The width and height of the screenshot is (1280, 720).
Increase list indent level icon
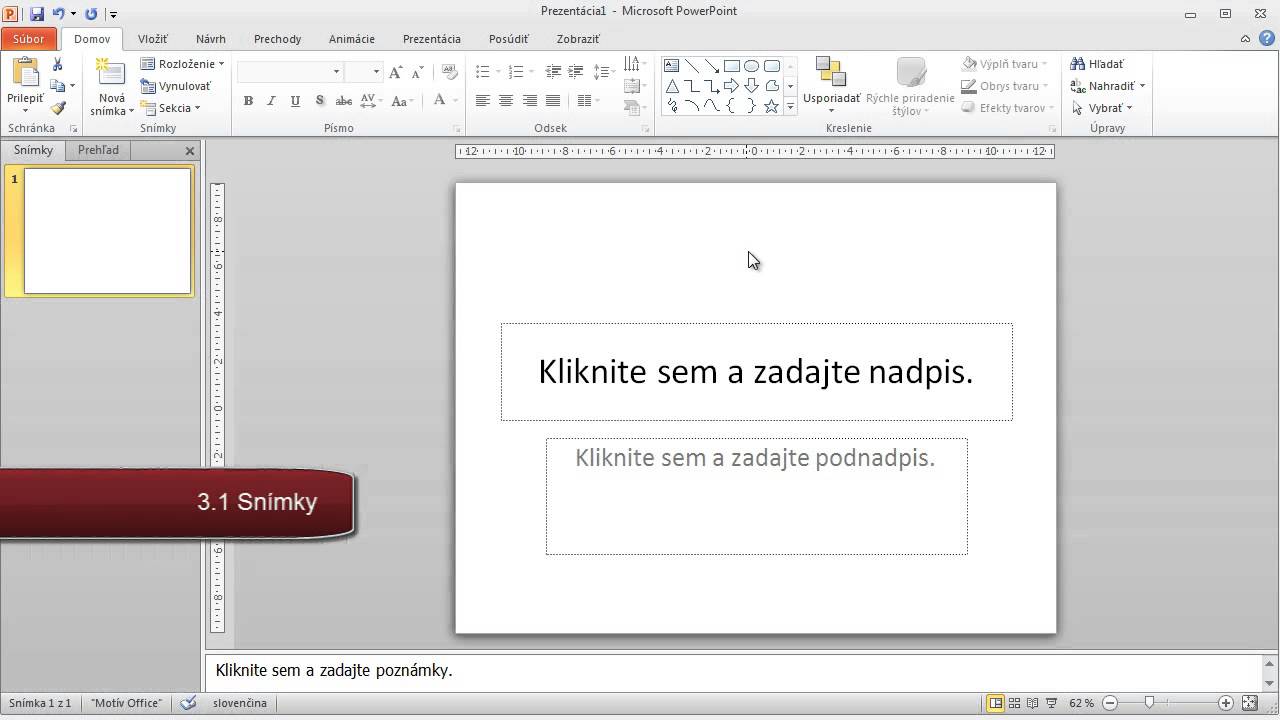coord(576,72)
